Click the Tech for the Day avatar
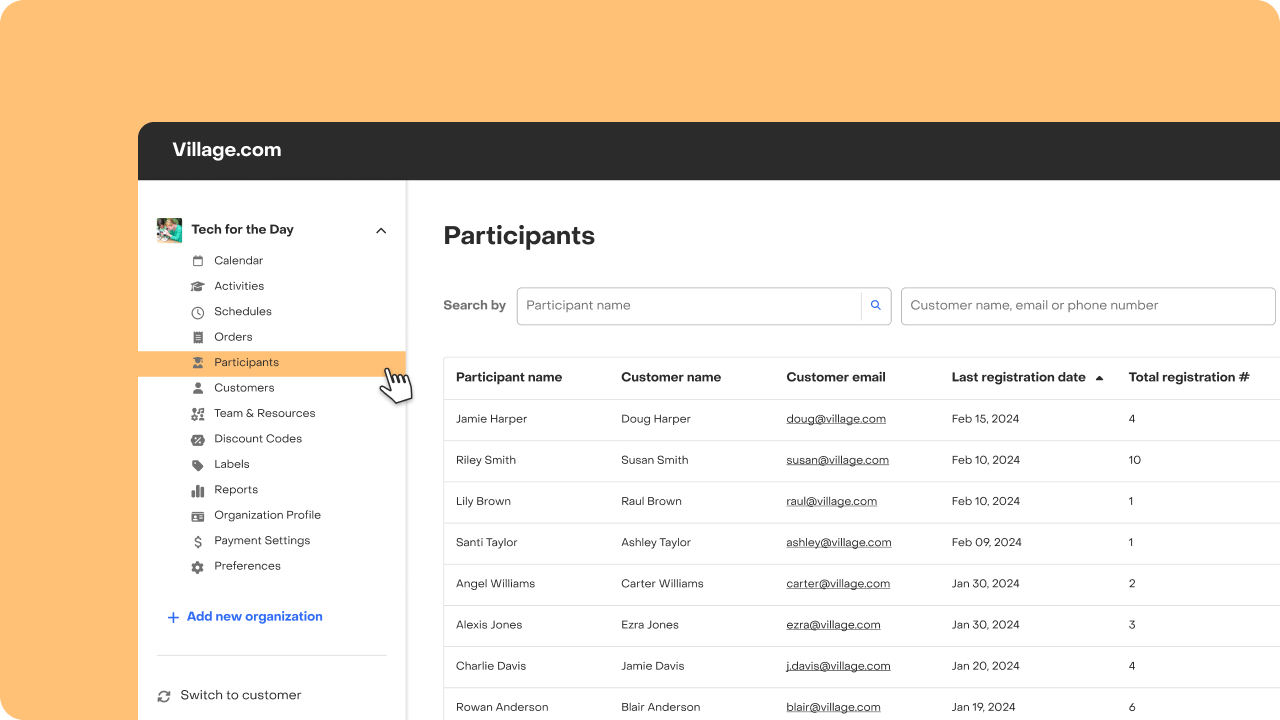1280x720 pixels. pos(169,230)
